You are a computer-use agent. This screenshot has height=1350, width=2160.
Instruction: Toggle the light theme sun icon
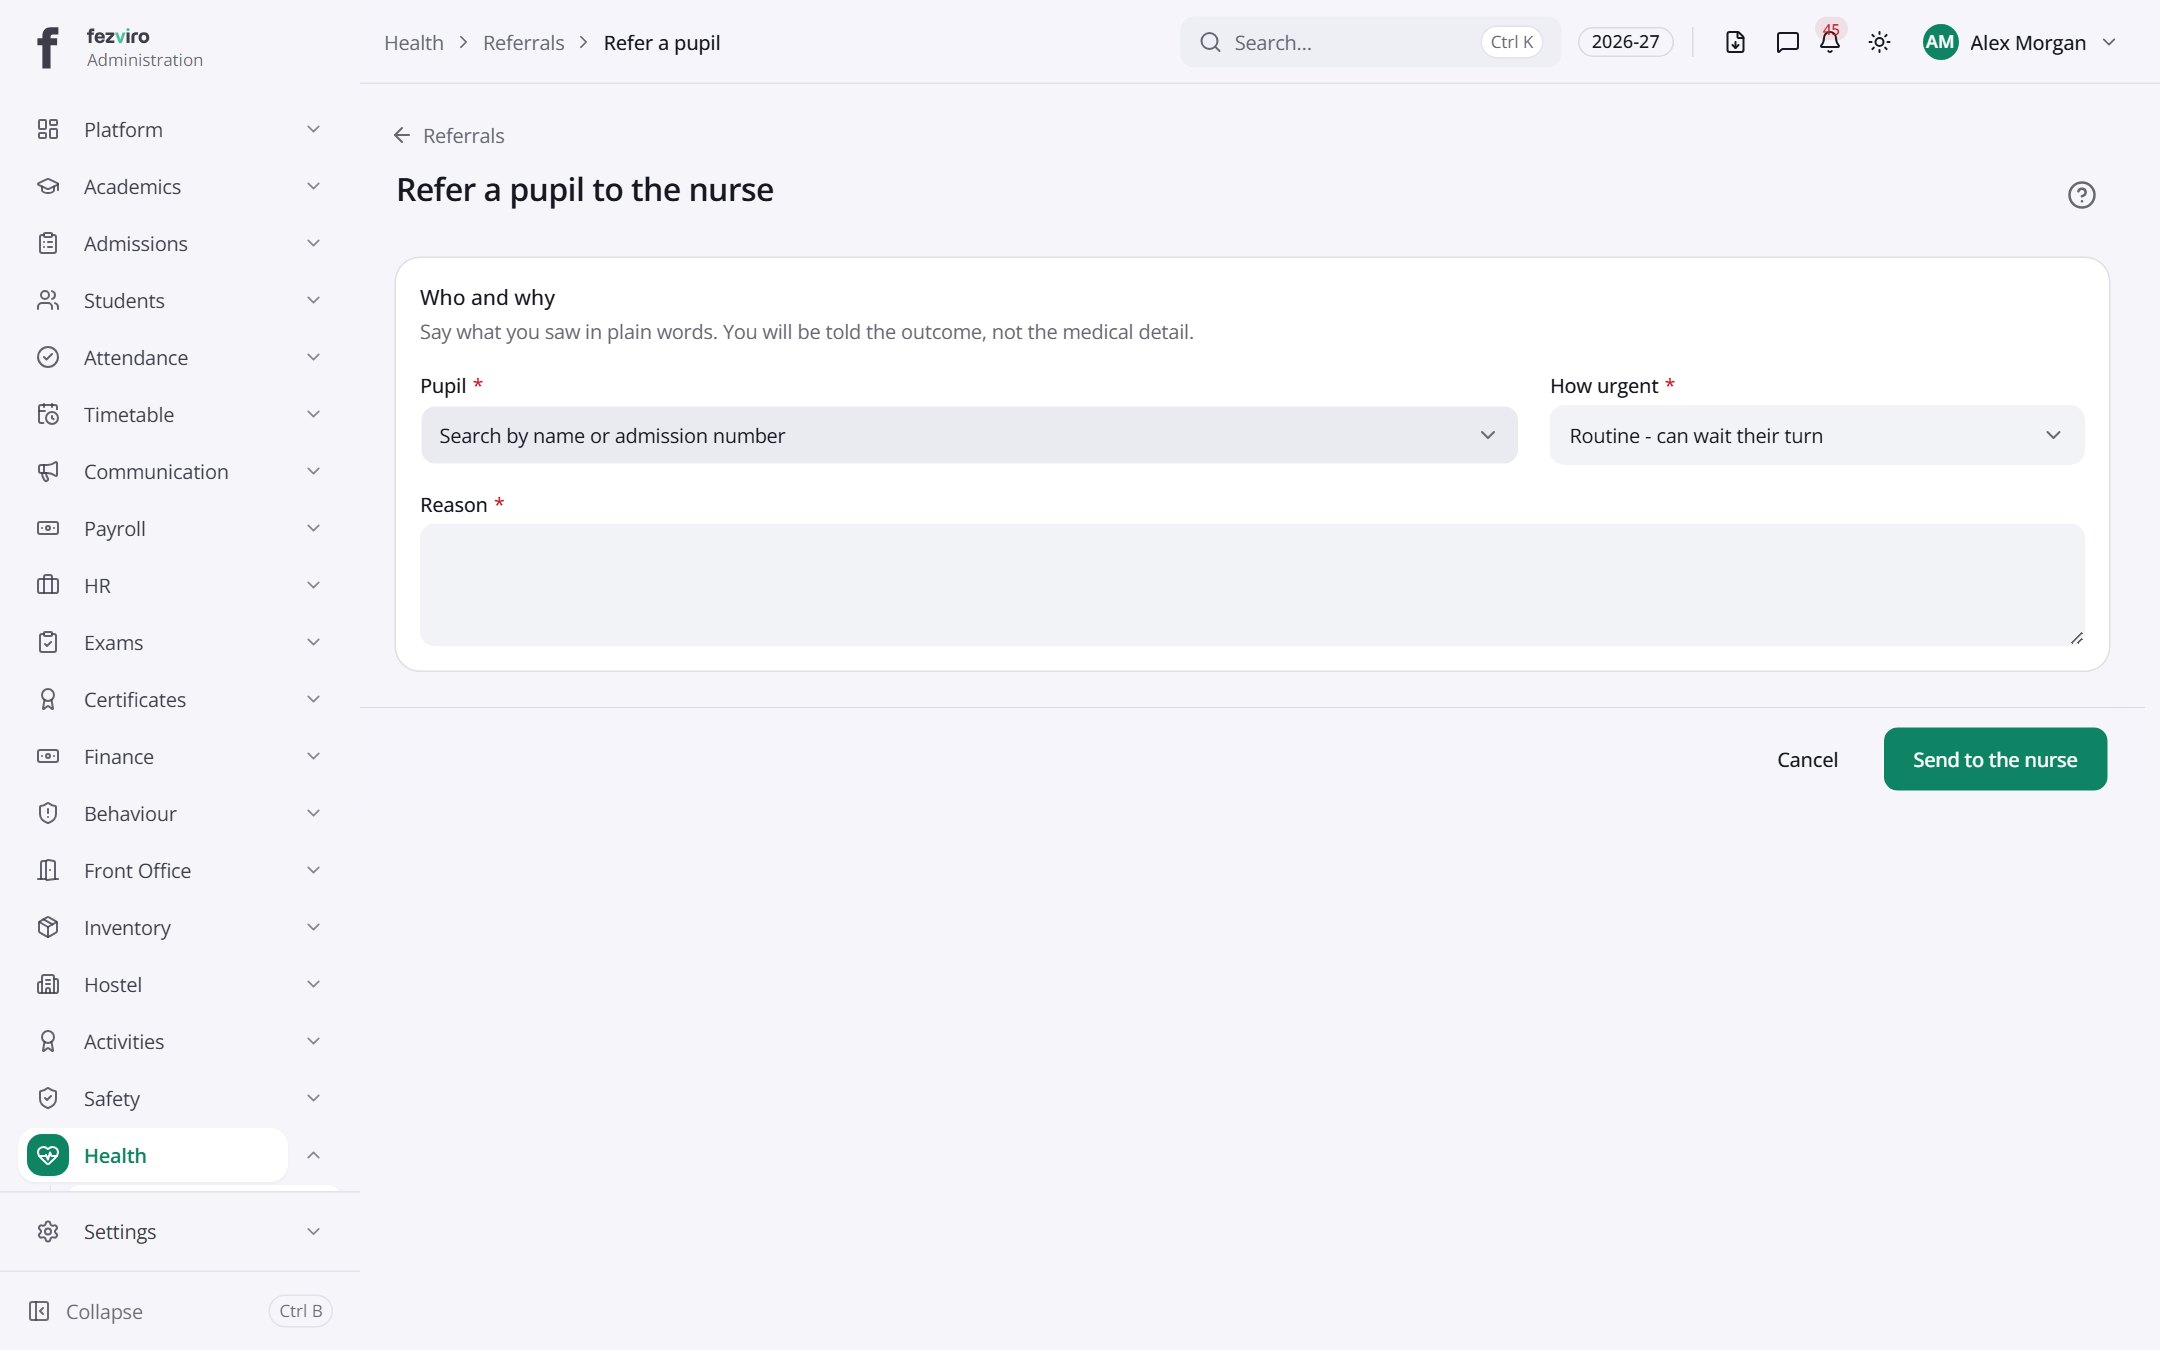click(x=1879, y=42)
